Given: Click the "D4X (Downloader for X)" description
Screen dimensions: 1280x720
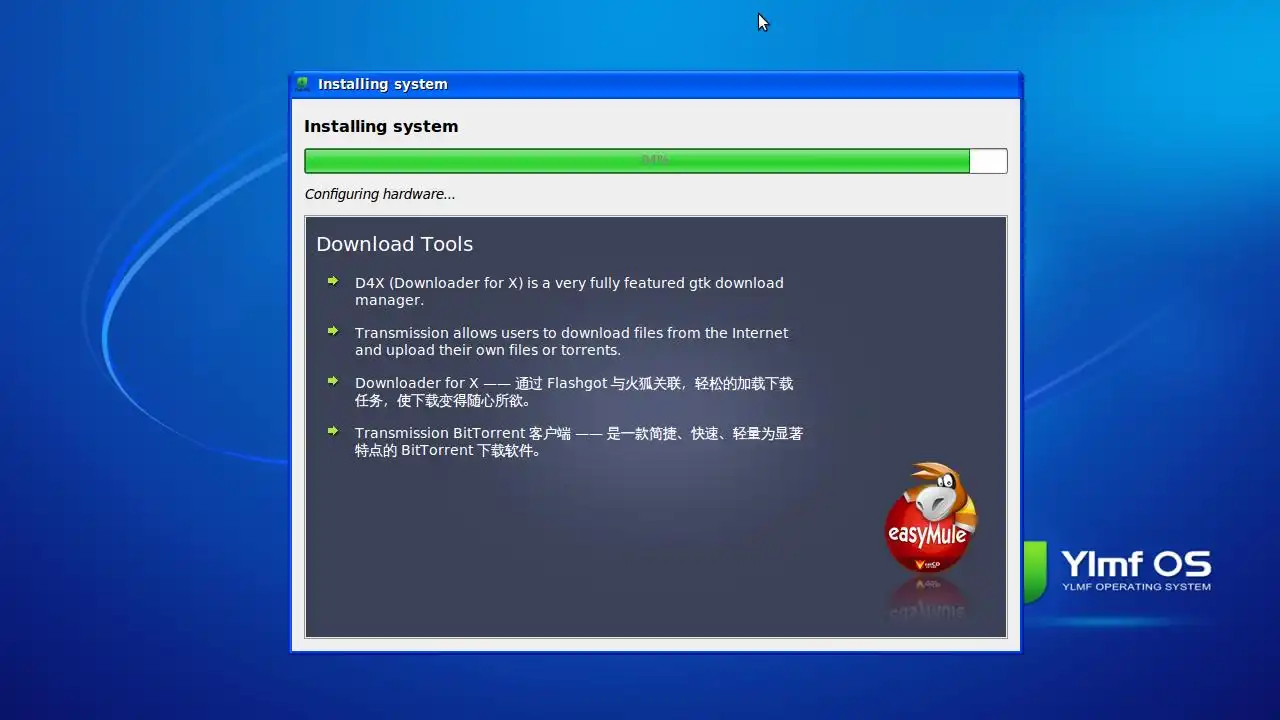Looking at the screenshot, I should 569,291.
